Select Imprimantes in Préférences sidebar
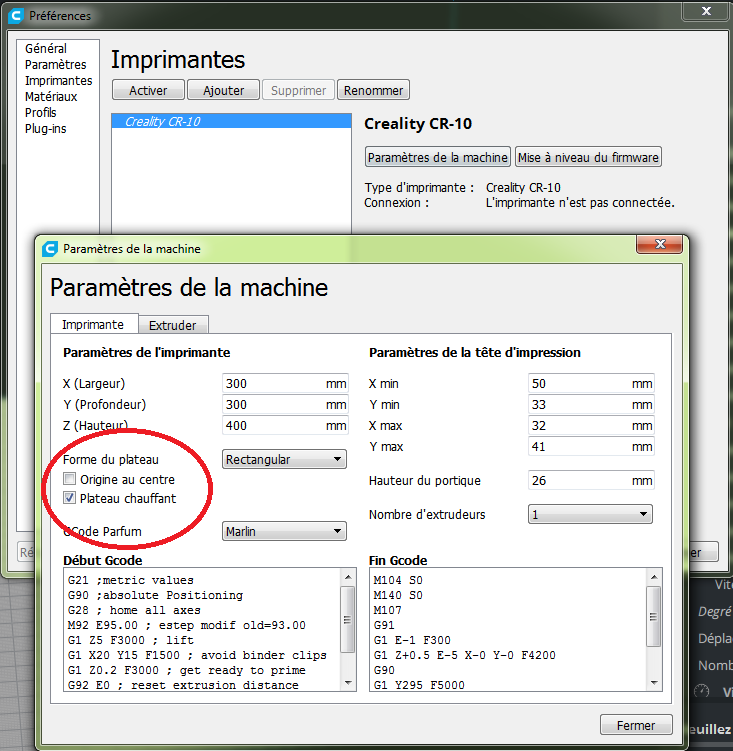Viewport: 733px width, 751px height. click(x=58, y=80)
